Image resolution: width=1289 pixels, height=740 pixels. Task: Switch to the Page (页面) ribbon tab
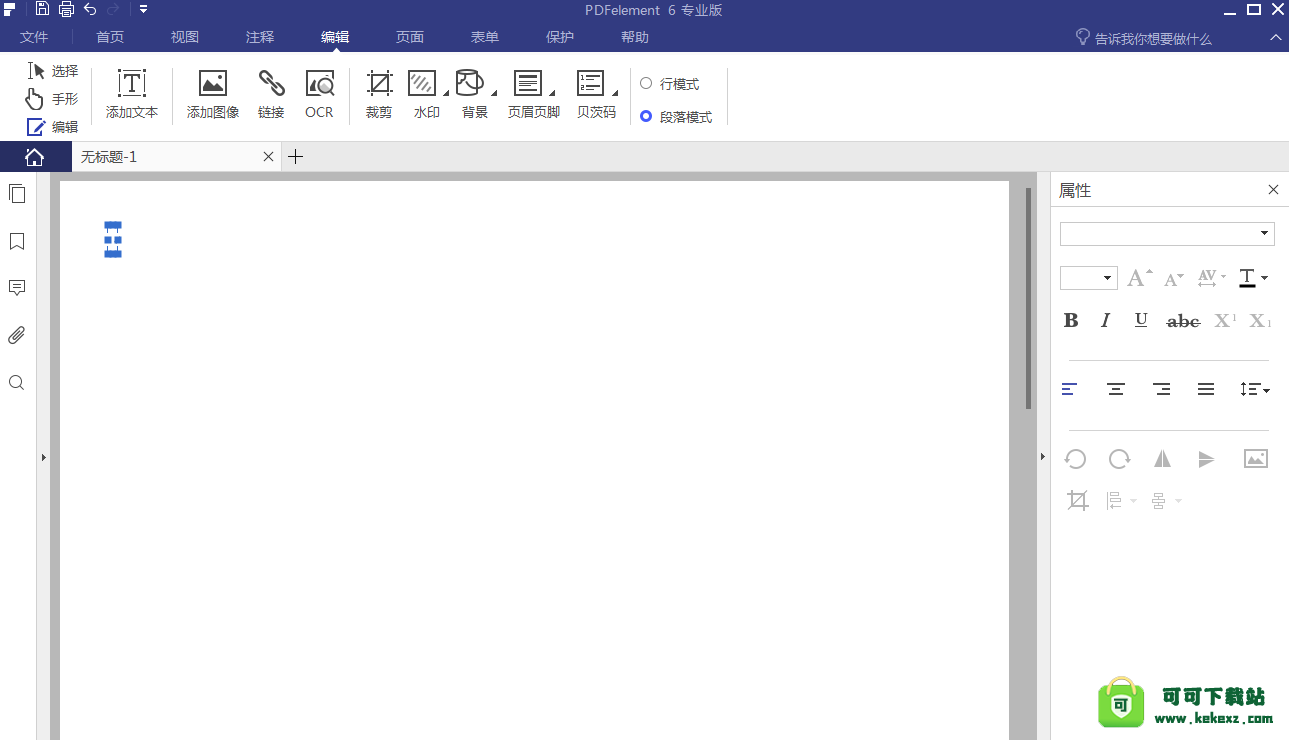410,37
